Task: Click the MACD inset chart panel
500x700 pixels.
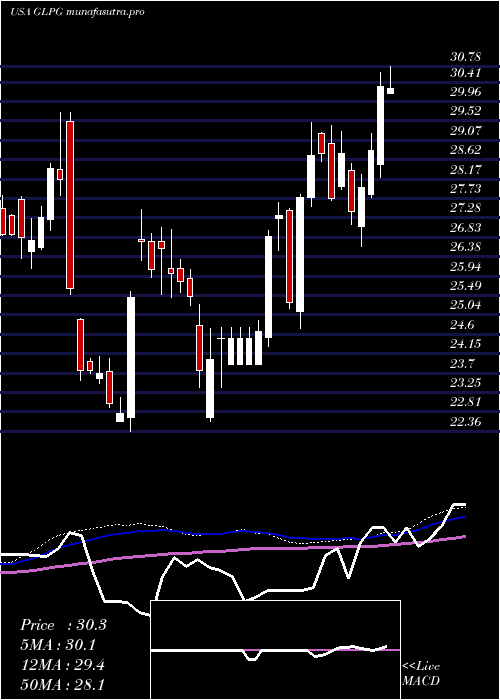Action: 275,650
